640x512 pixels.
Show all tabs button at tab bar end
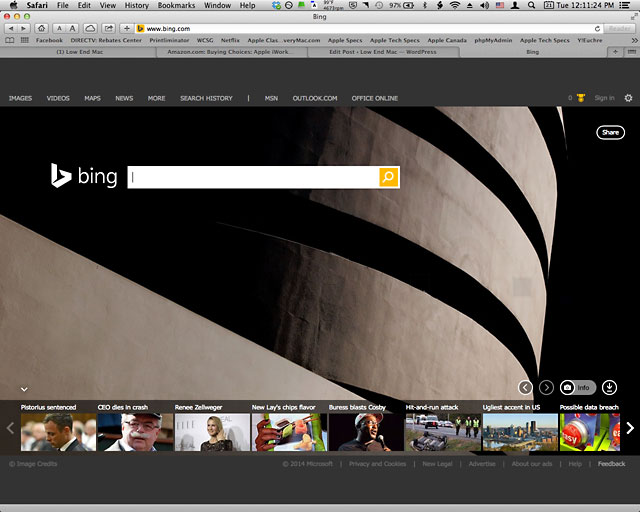click(631, 52)
